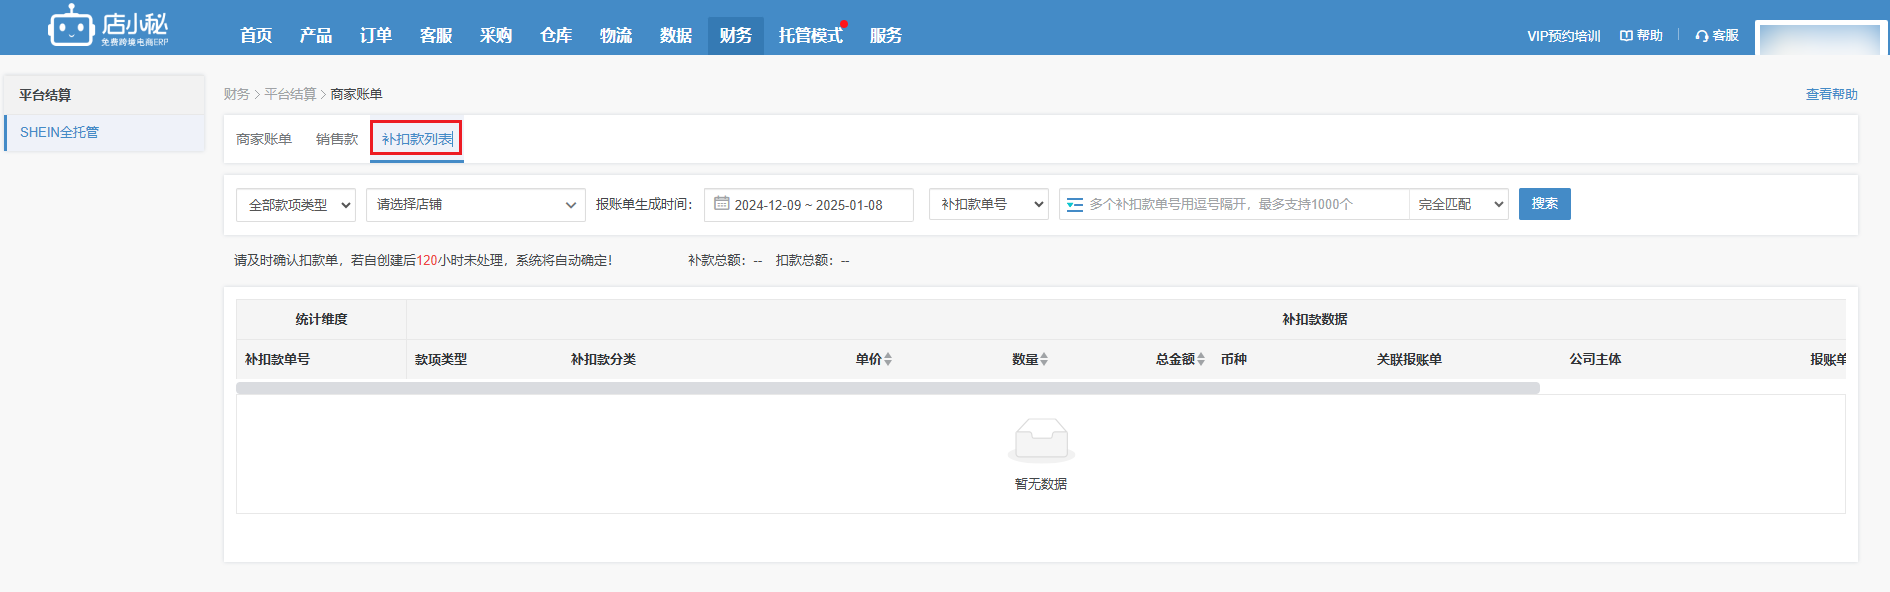Click the 店小秘 robot logo
The image size is (1890, 592).
(x=108, y=26)
